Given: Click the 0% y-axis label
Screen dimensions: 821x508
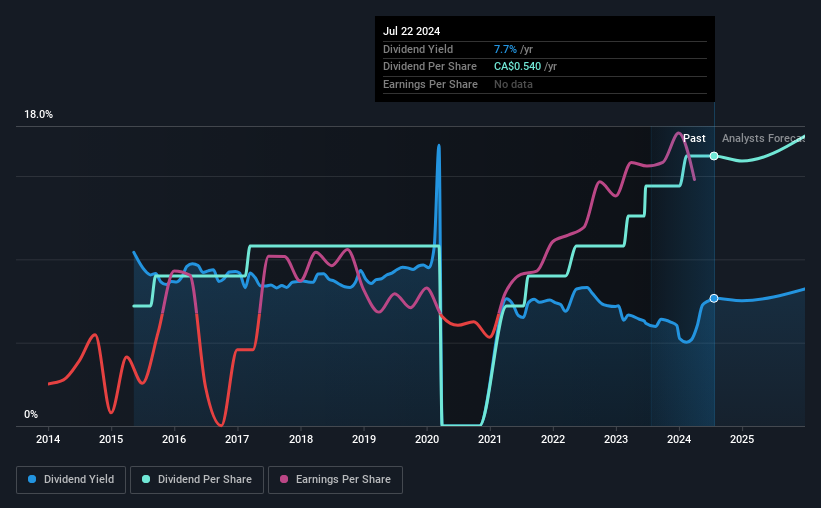Looking at the screenshot, I should 31,414.
